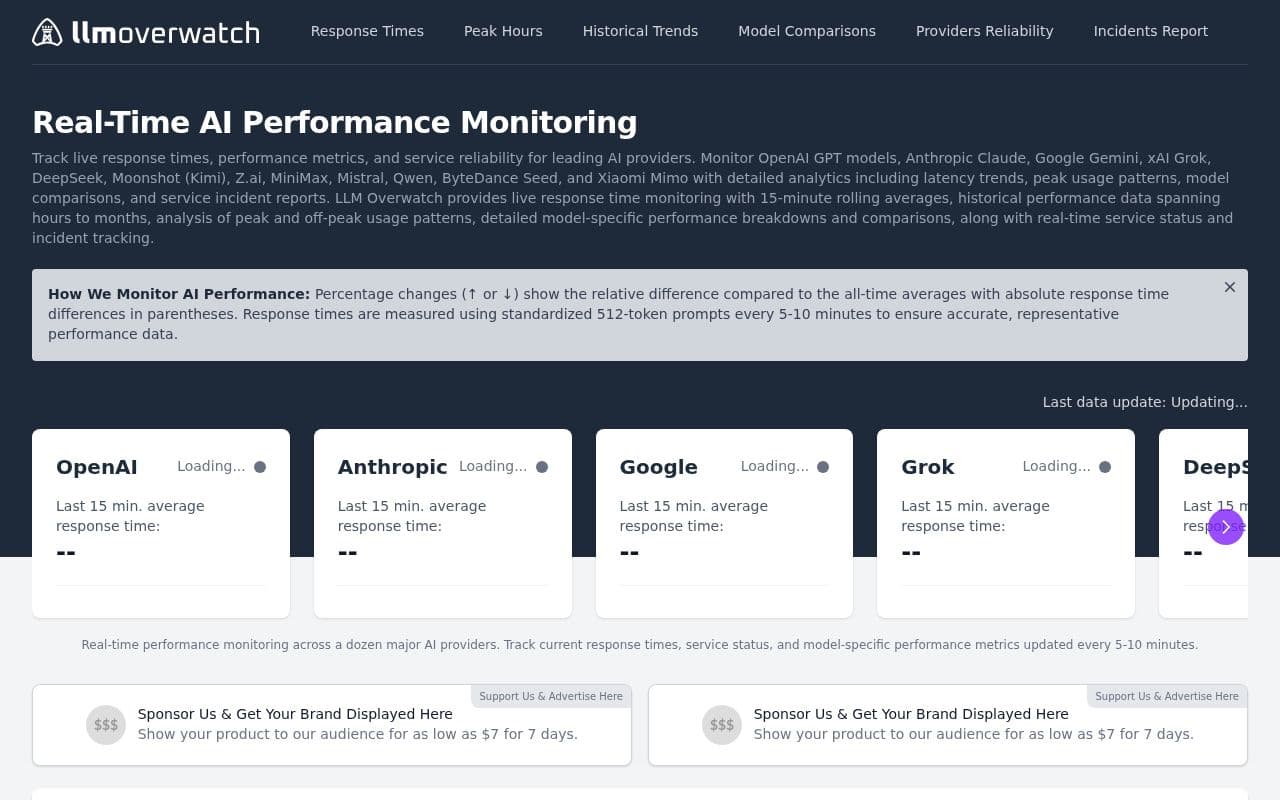Select the OpenAI card heading
Screen dimensions: 1280x800
(x=97, y=467)
